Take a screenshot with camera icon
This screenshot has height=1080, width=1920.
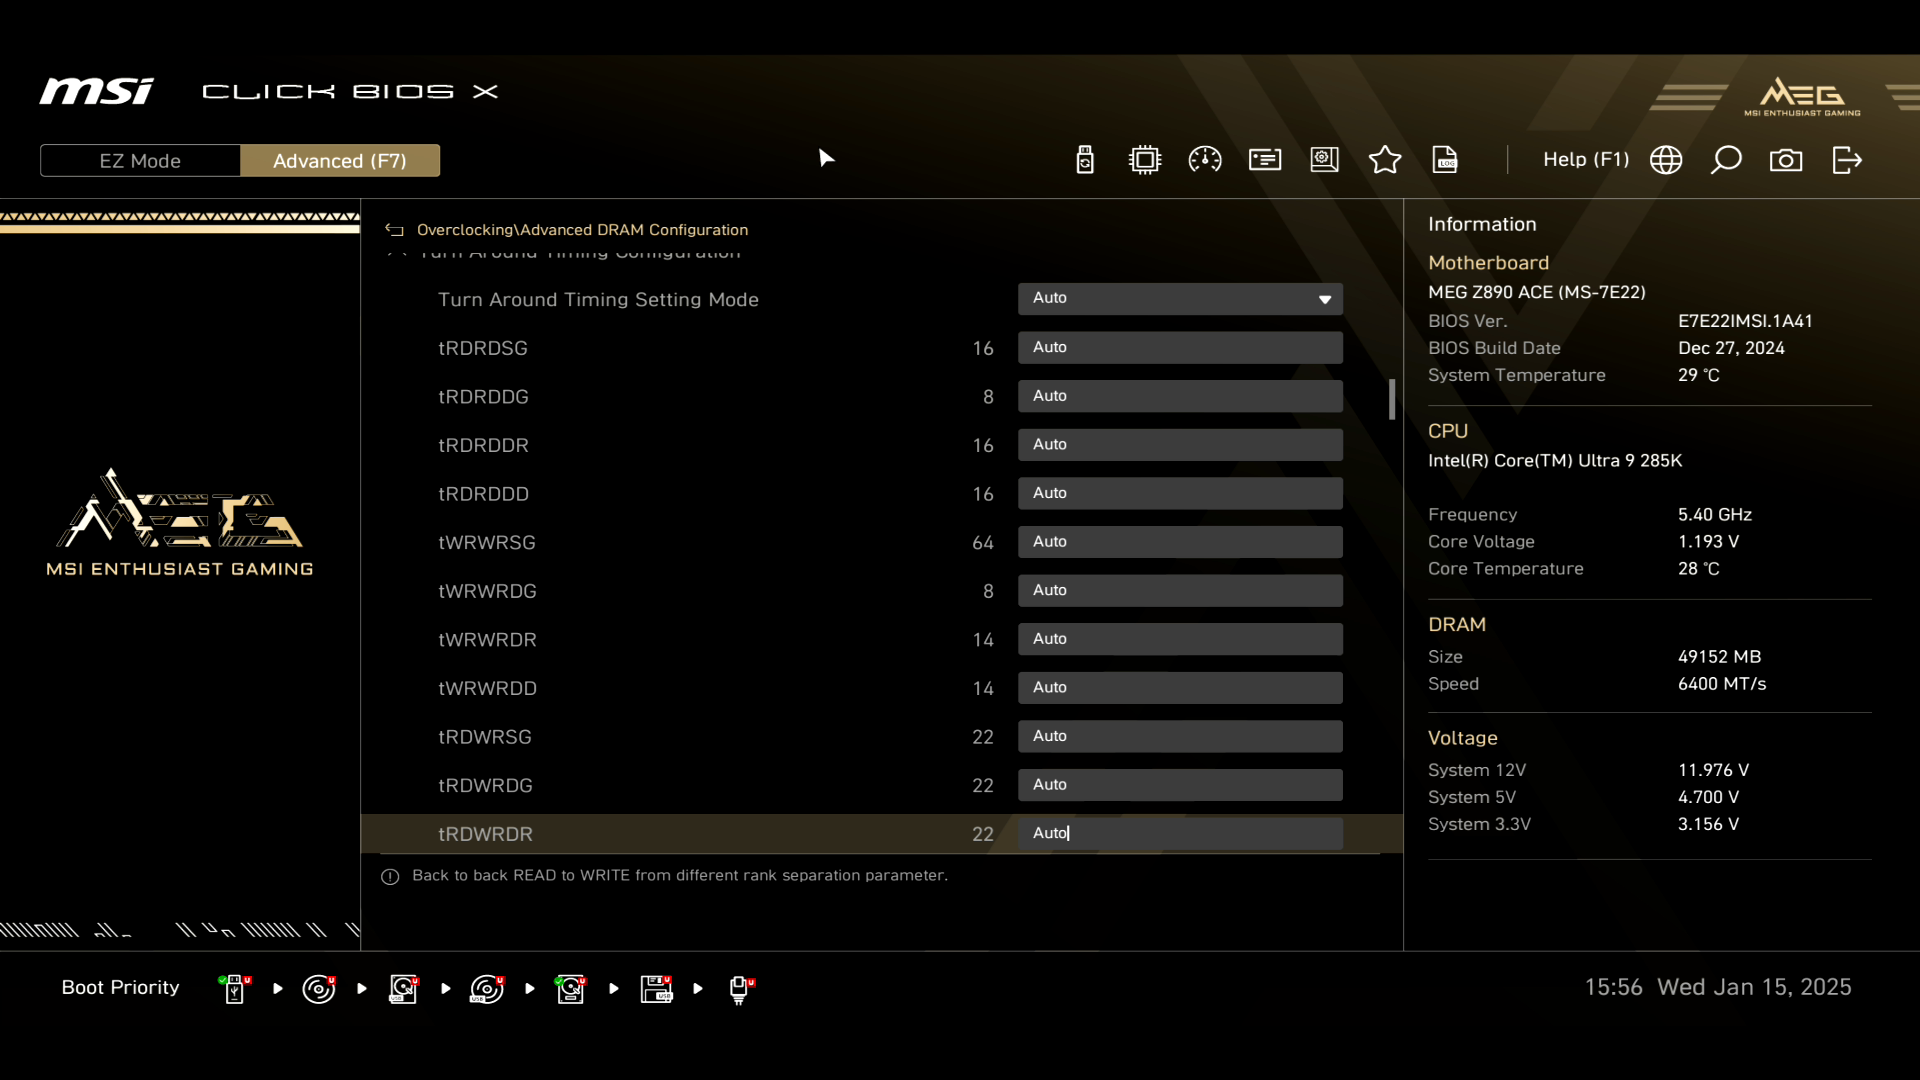(x=1786, y=160)
